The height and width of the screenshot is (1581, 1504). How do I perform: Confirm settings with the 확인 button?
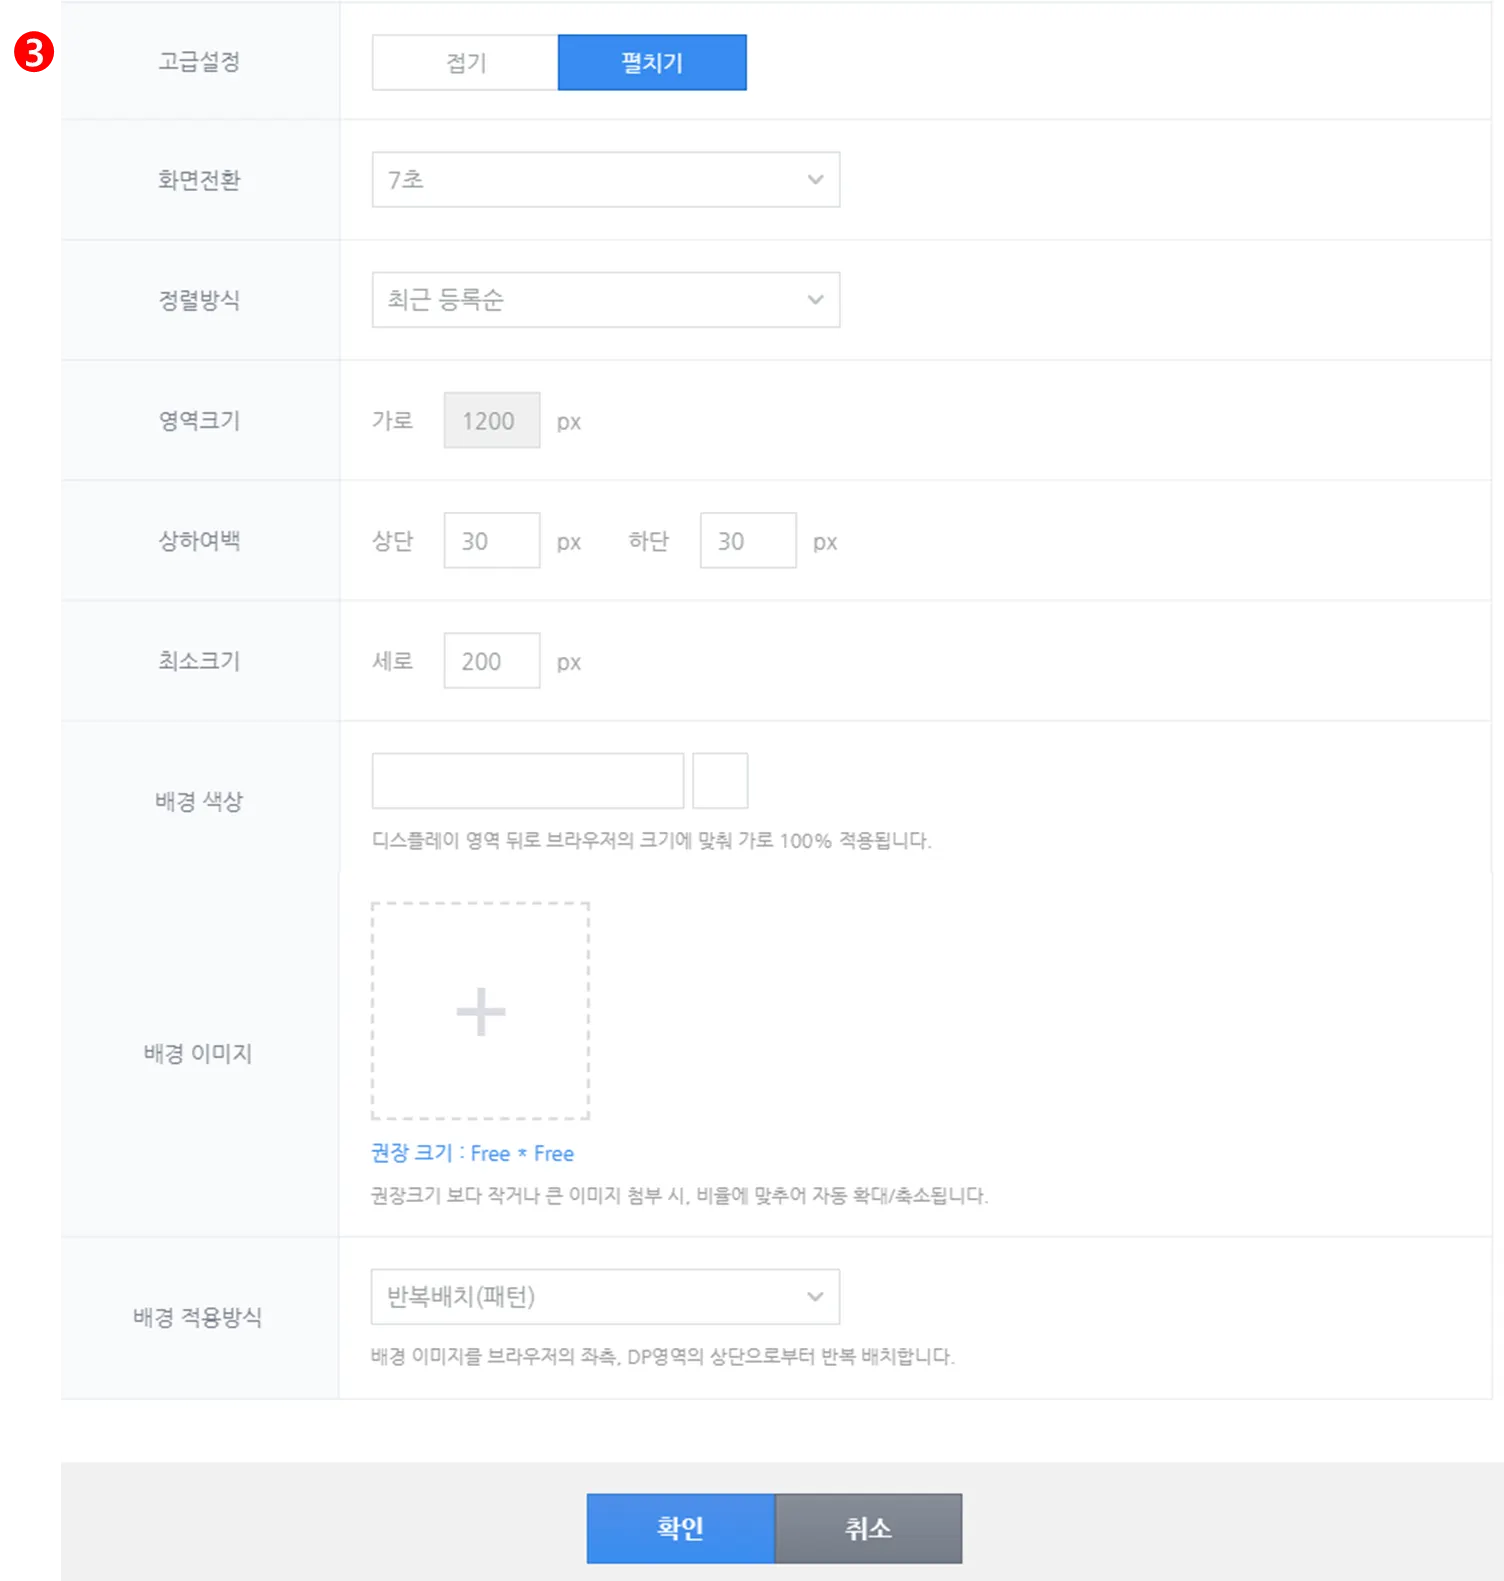681,1528
